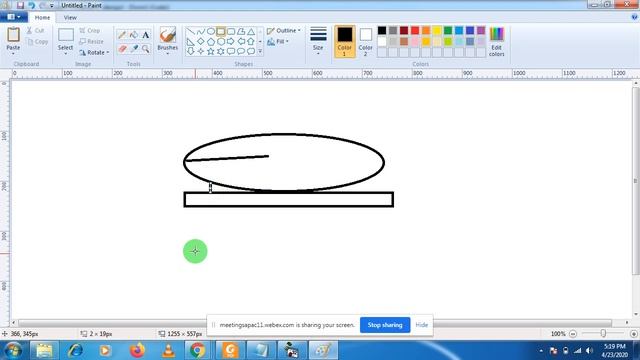Choose the Six-point star shape
This screenshot has height=360, width=640.
coord(221,51)
